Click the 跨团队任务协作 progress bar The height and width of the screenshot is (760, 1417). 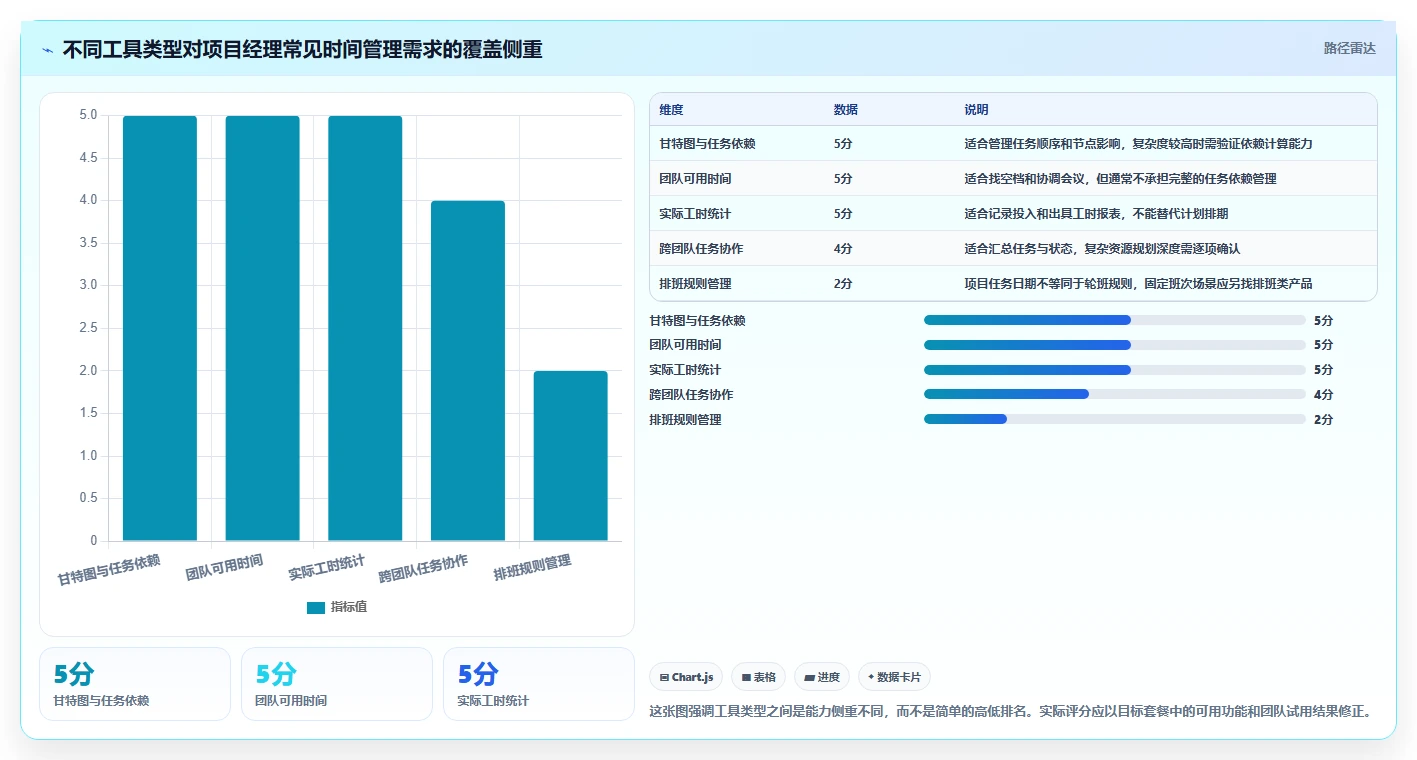pyautogui.click(x=1115, y=394)
